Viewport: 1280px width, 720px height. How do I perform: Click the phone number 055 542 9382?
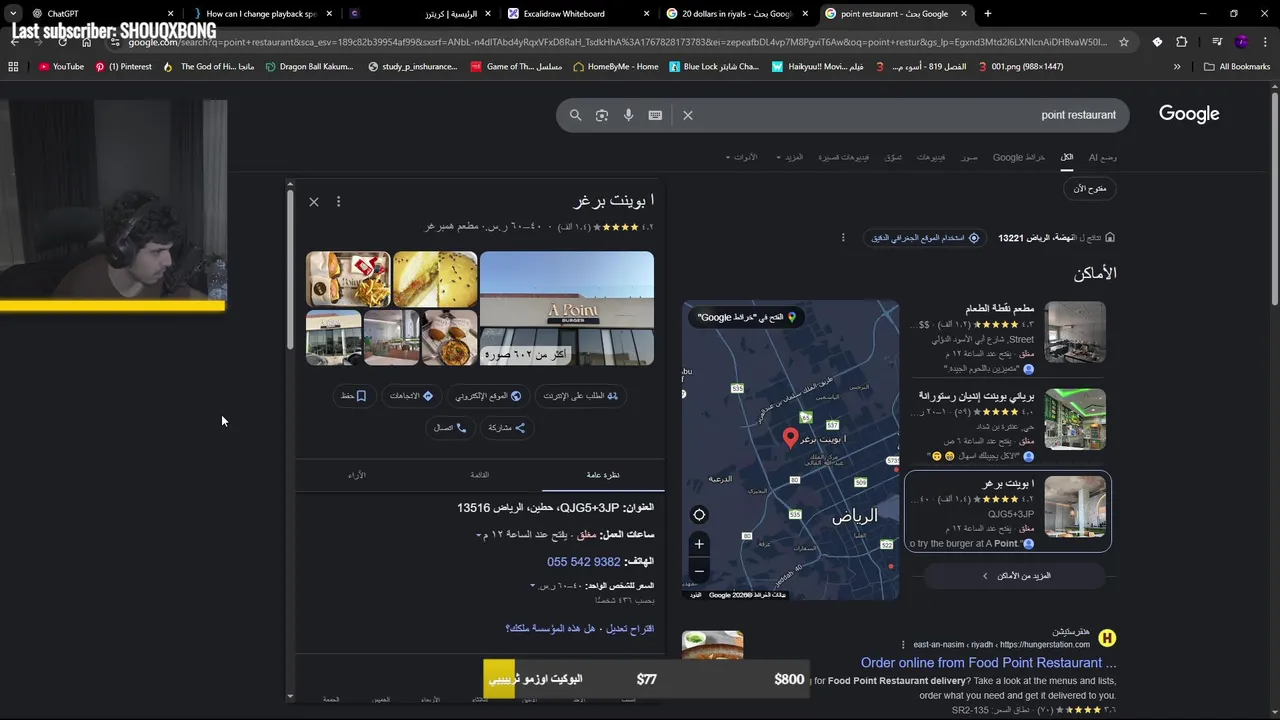click(583, 562)
